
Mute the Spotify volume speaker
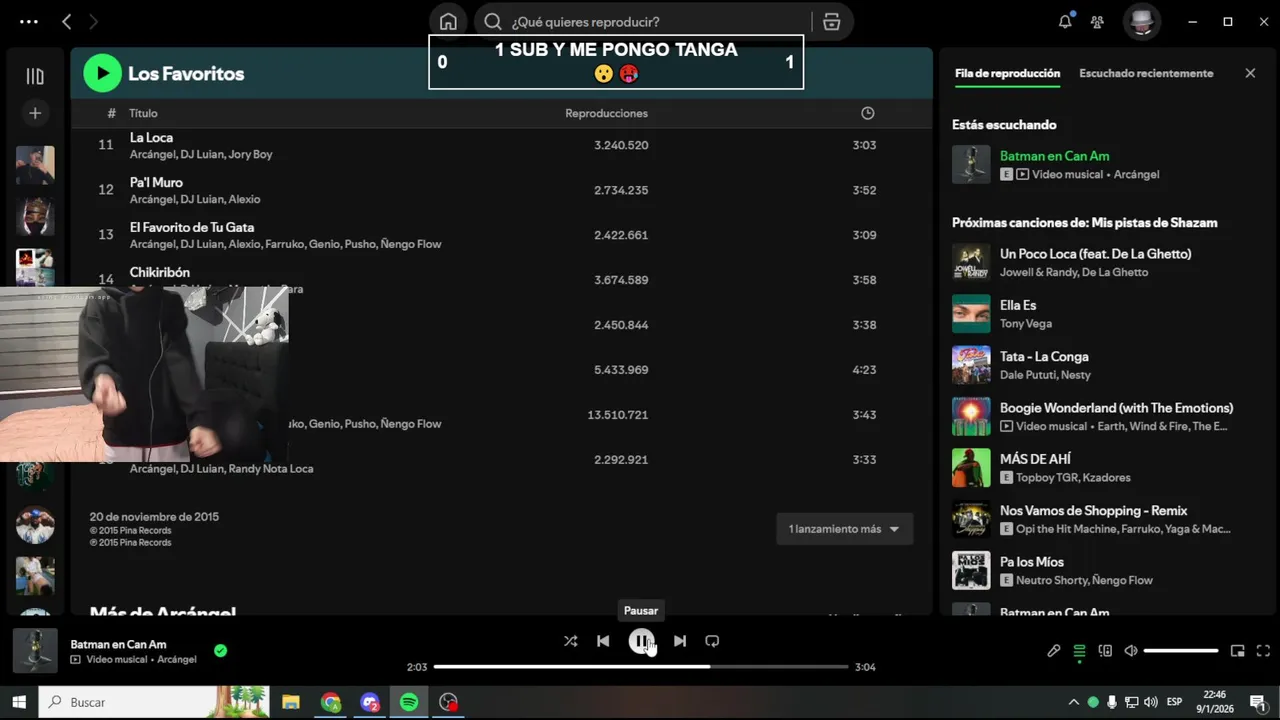(x=1131, y=651)
